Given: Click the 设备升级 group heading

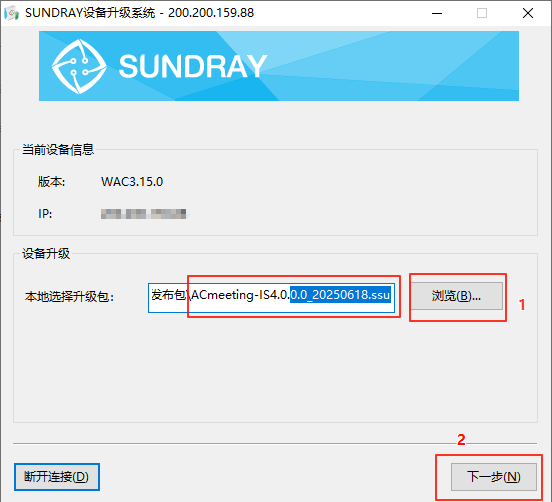Looking at the screenshot, I should pos(46,253).
